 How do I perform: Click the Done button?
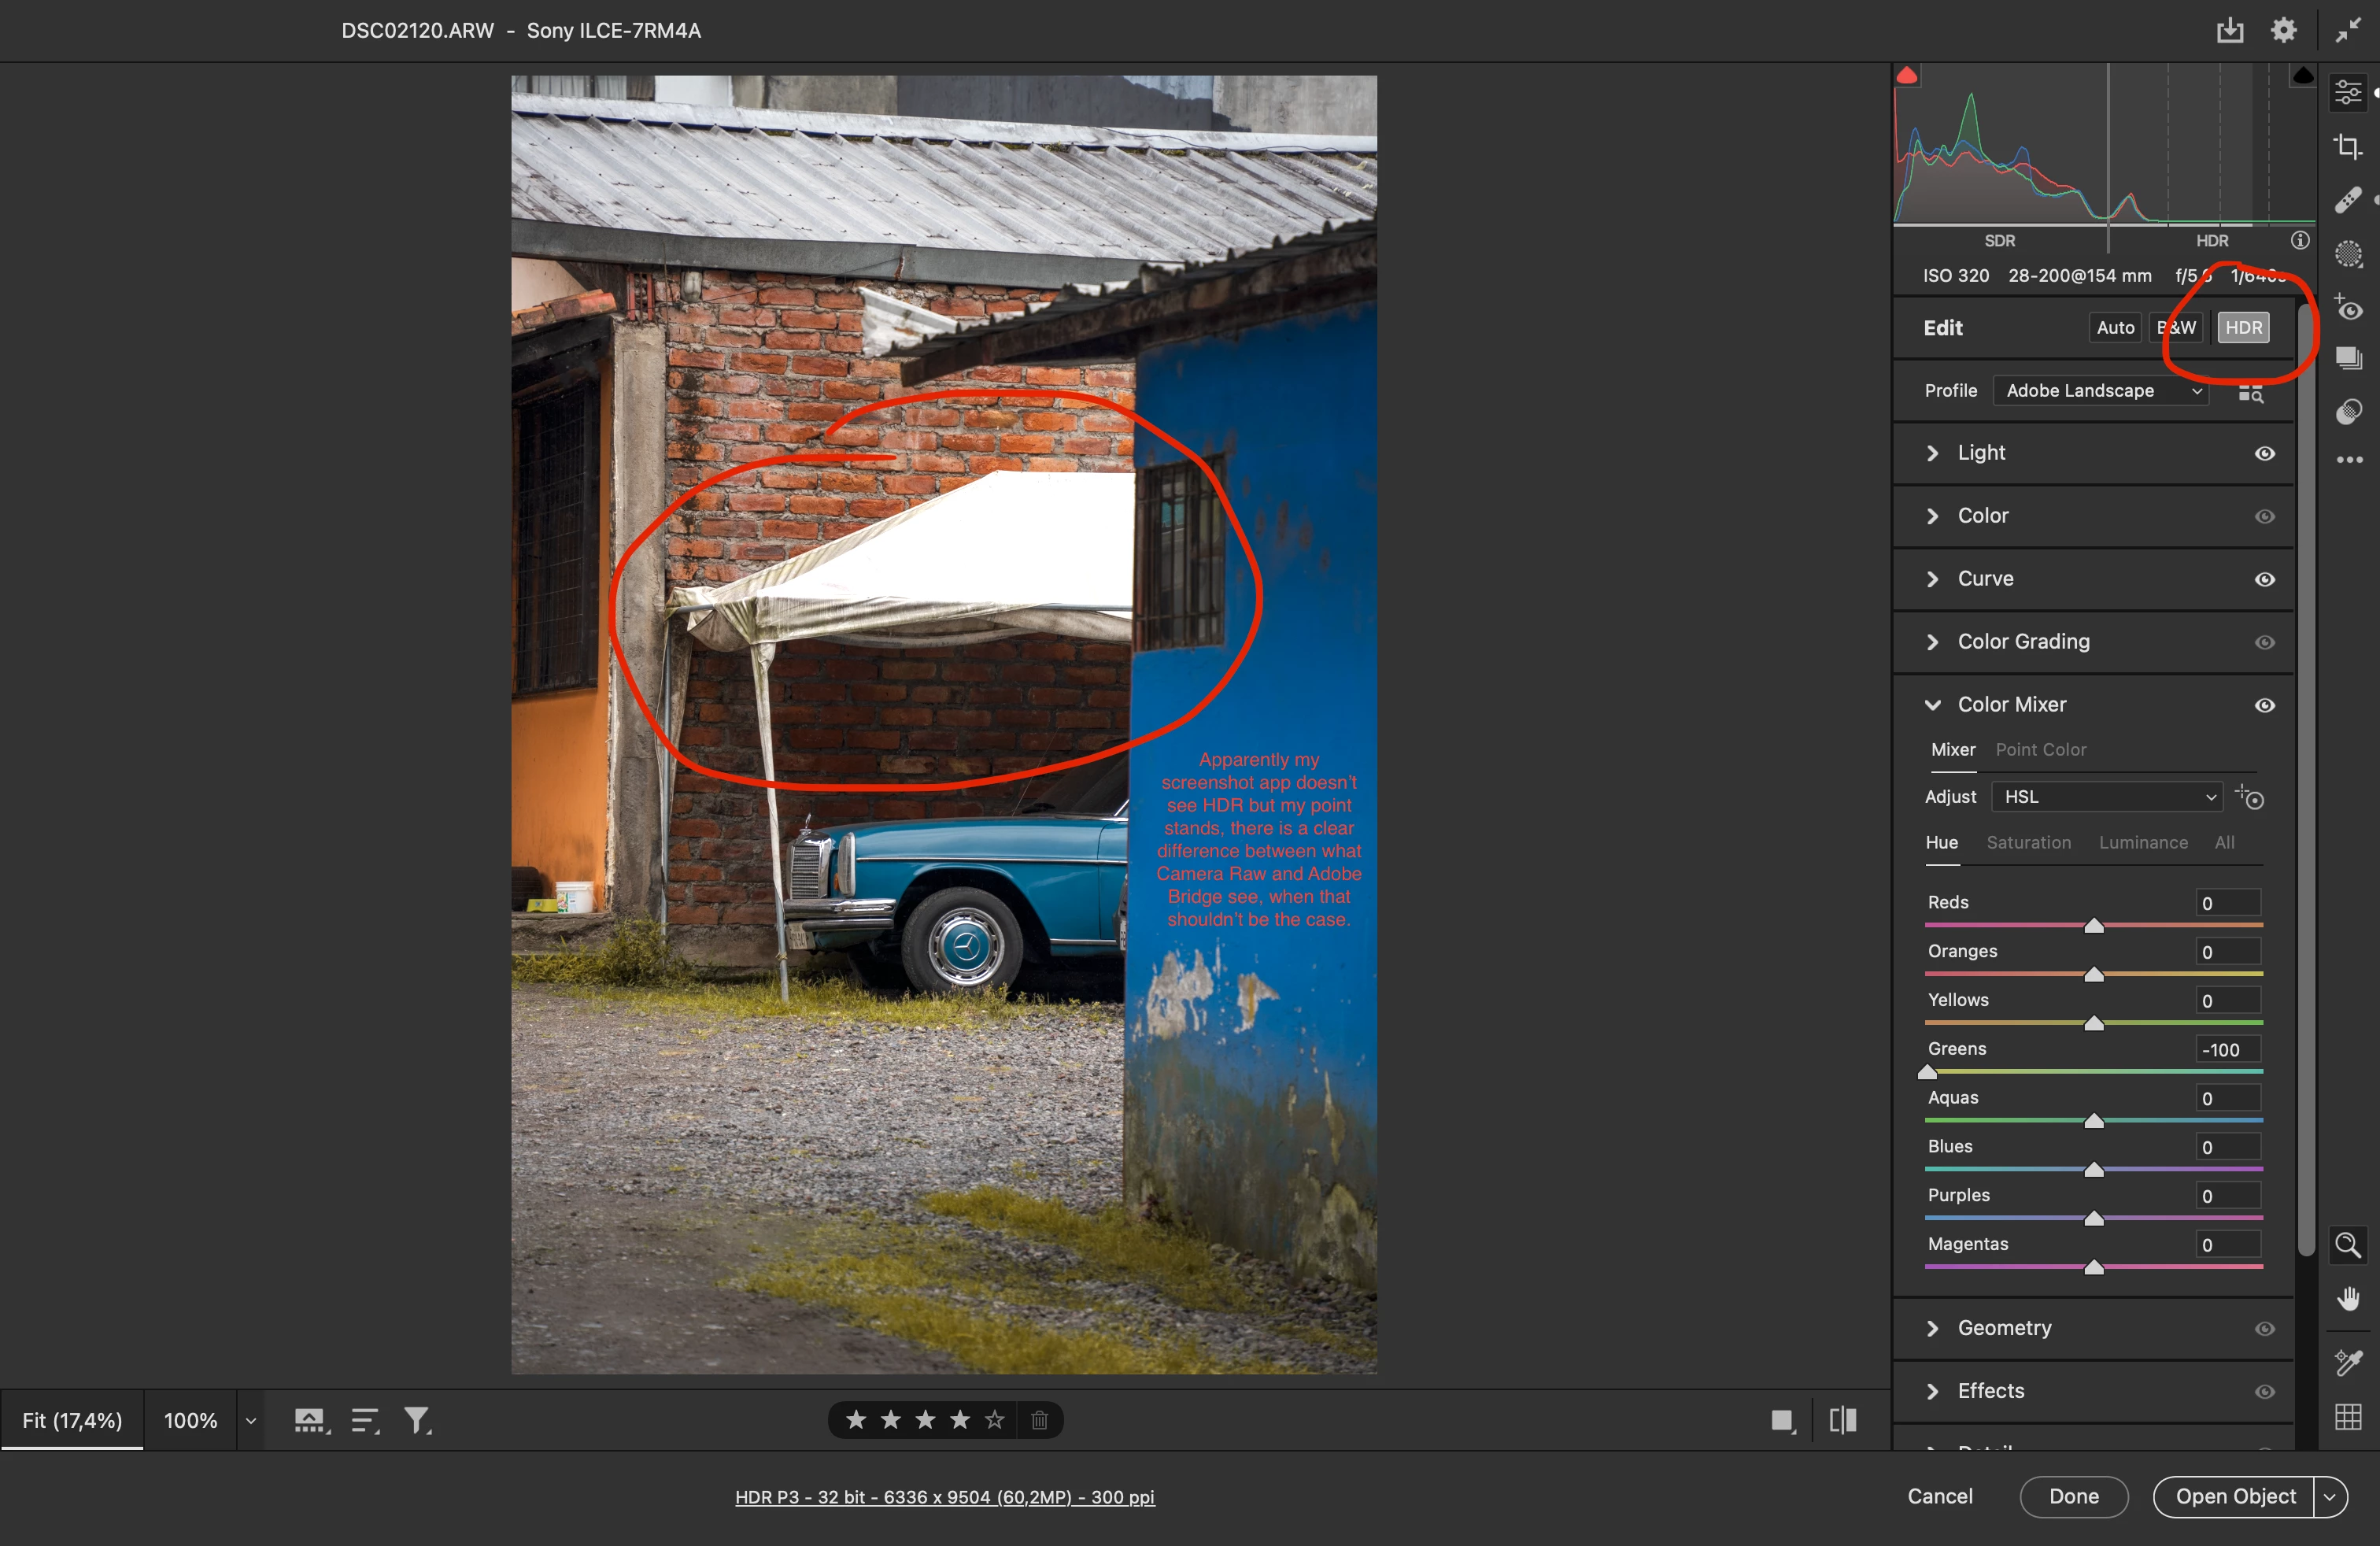coord(2073,1496)
